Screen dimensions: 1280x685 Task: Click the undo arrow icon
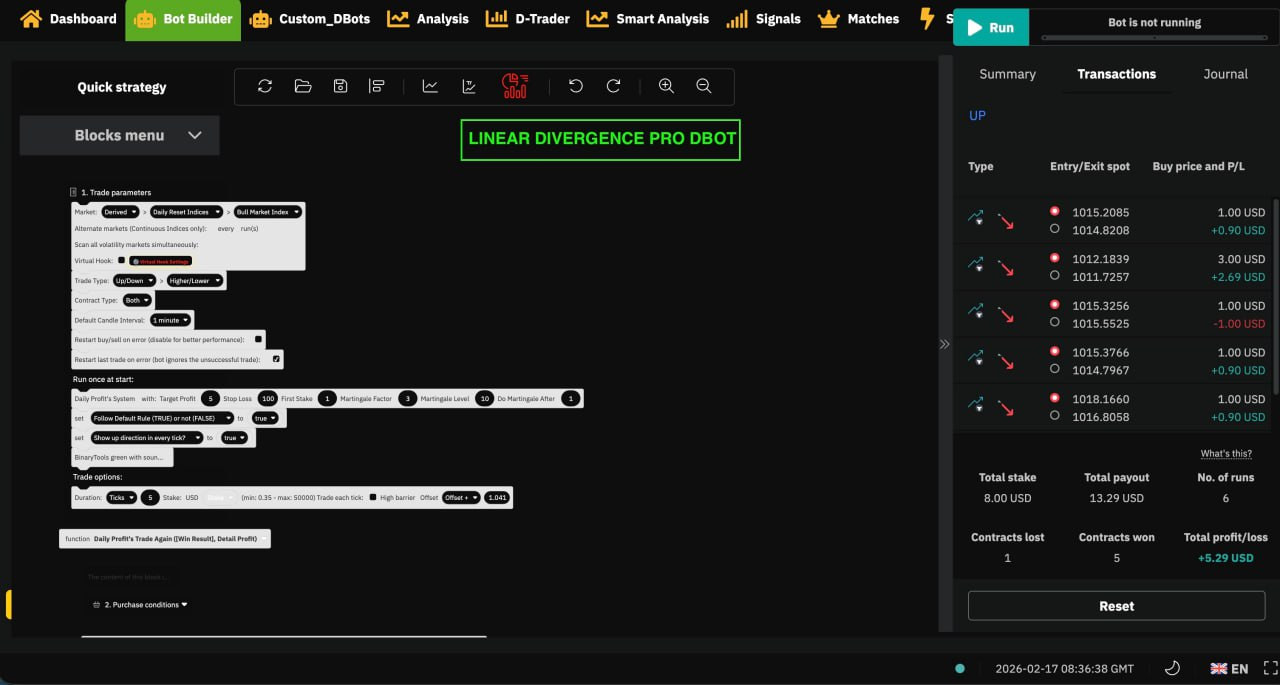pyautogui.click(x=576, y=87)
